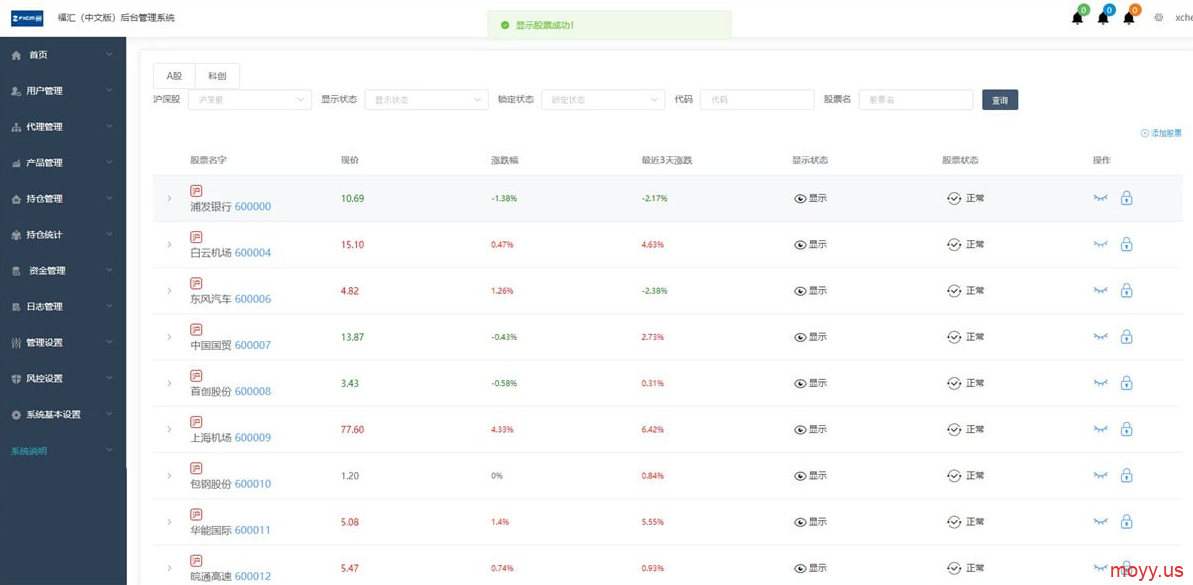Click 显示 eye icon for 包钢股份
1193x585 pixels.
click(800, 476)
